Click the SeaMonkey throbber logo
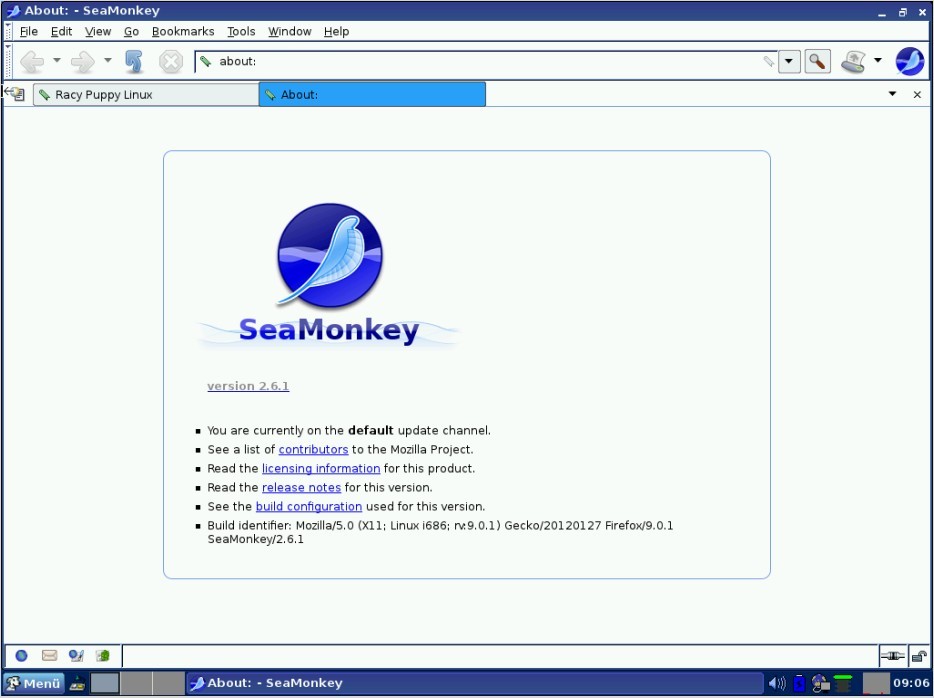 910,61
